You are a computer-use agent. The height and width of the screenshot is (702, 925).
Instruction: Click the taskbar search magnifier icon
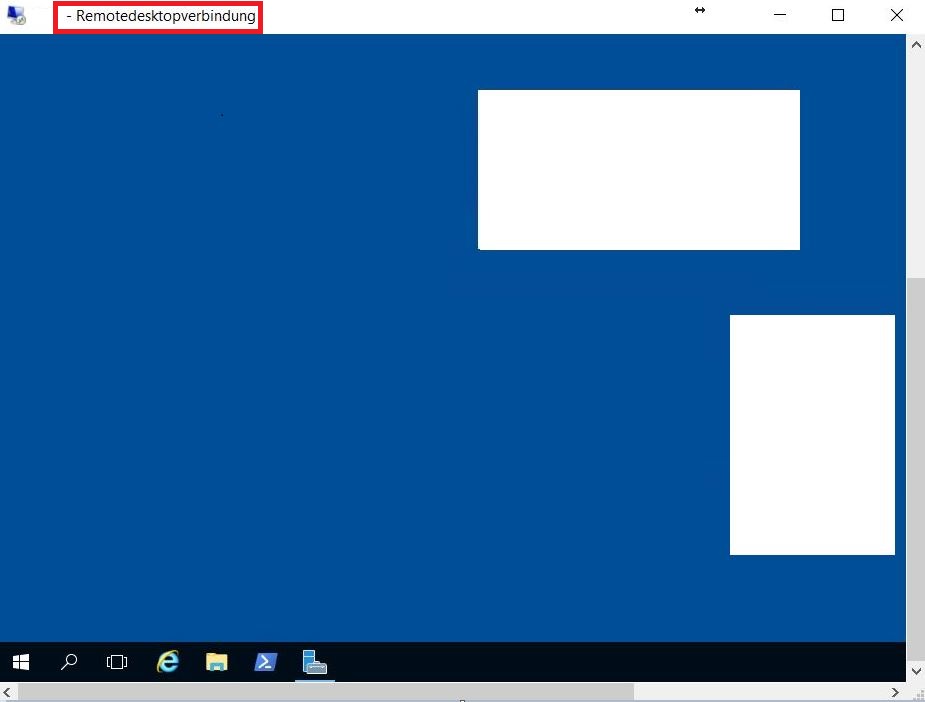click(69, 662)
